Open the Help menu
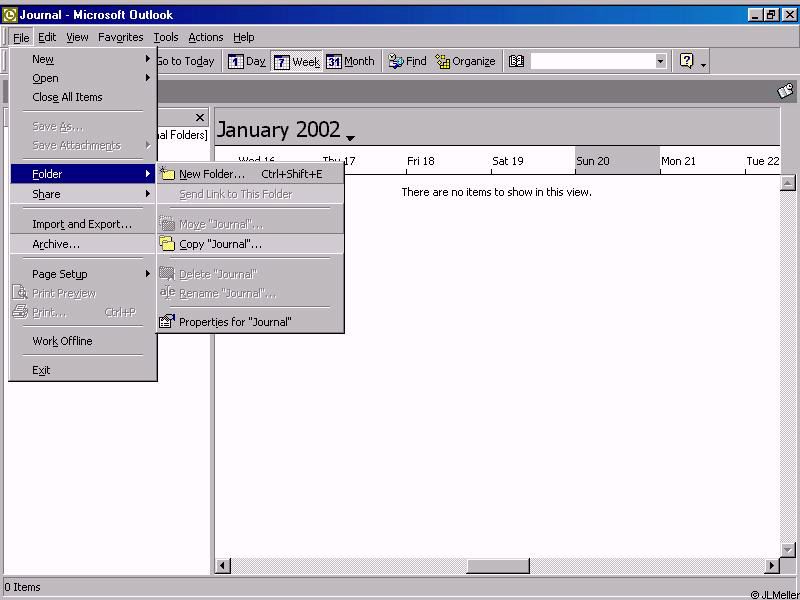The width and height of the screenshot is (800, 600). tap(243, 37)
